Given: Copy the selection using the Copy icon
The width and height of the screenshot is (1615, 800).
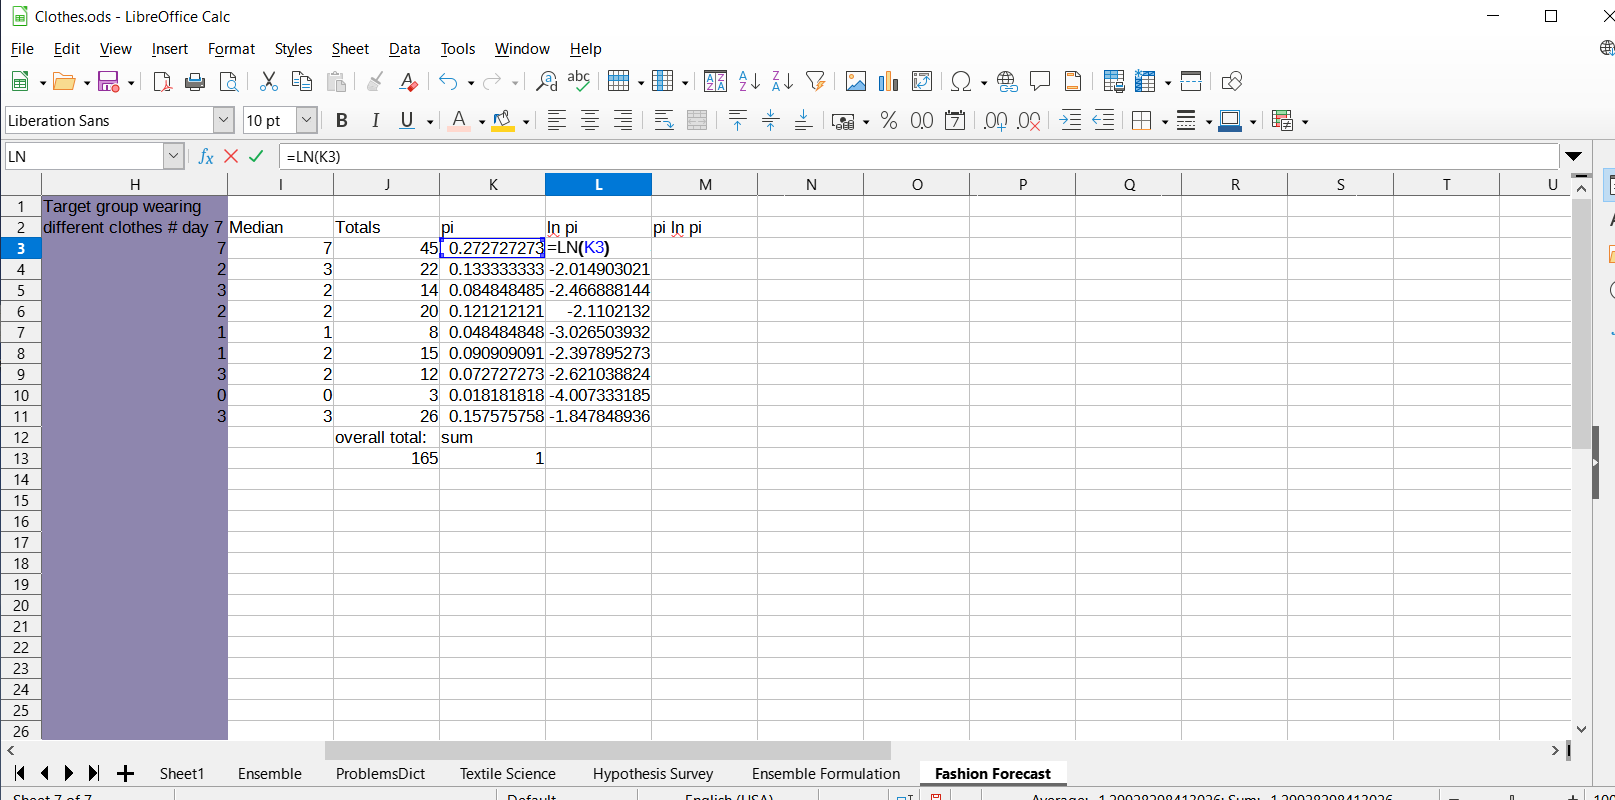Looking at the screenshot, I should pyautogui.click(x=302, y=82).
